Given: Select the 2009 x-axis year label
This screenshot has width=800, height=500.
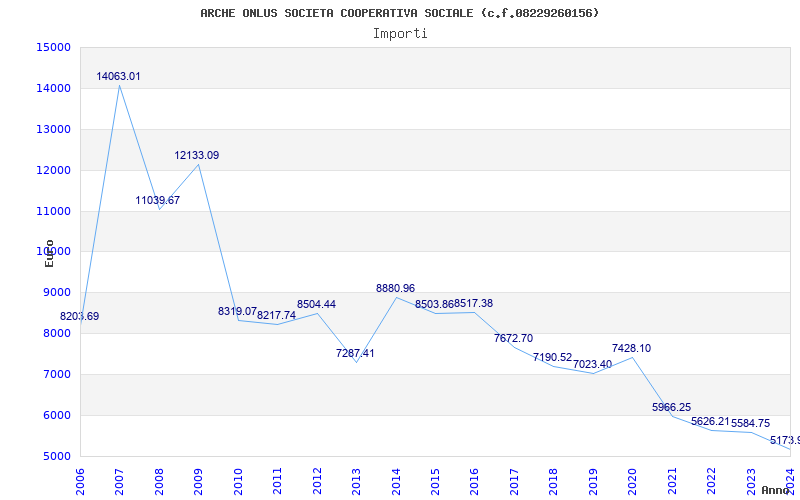Looking at the screenshot, I should pos(198,481).
